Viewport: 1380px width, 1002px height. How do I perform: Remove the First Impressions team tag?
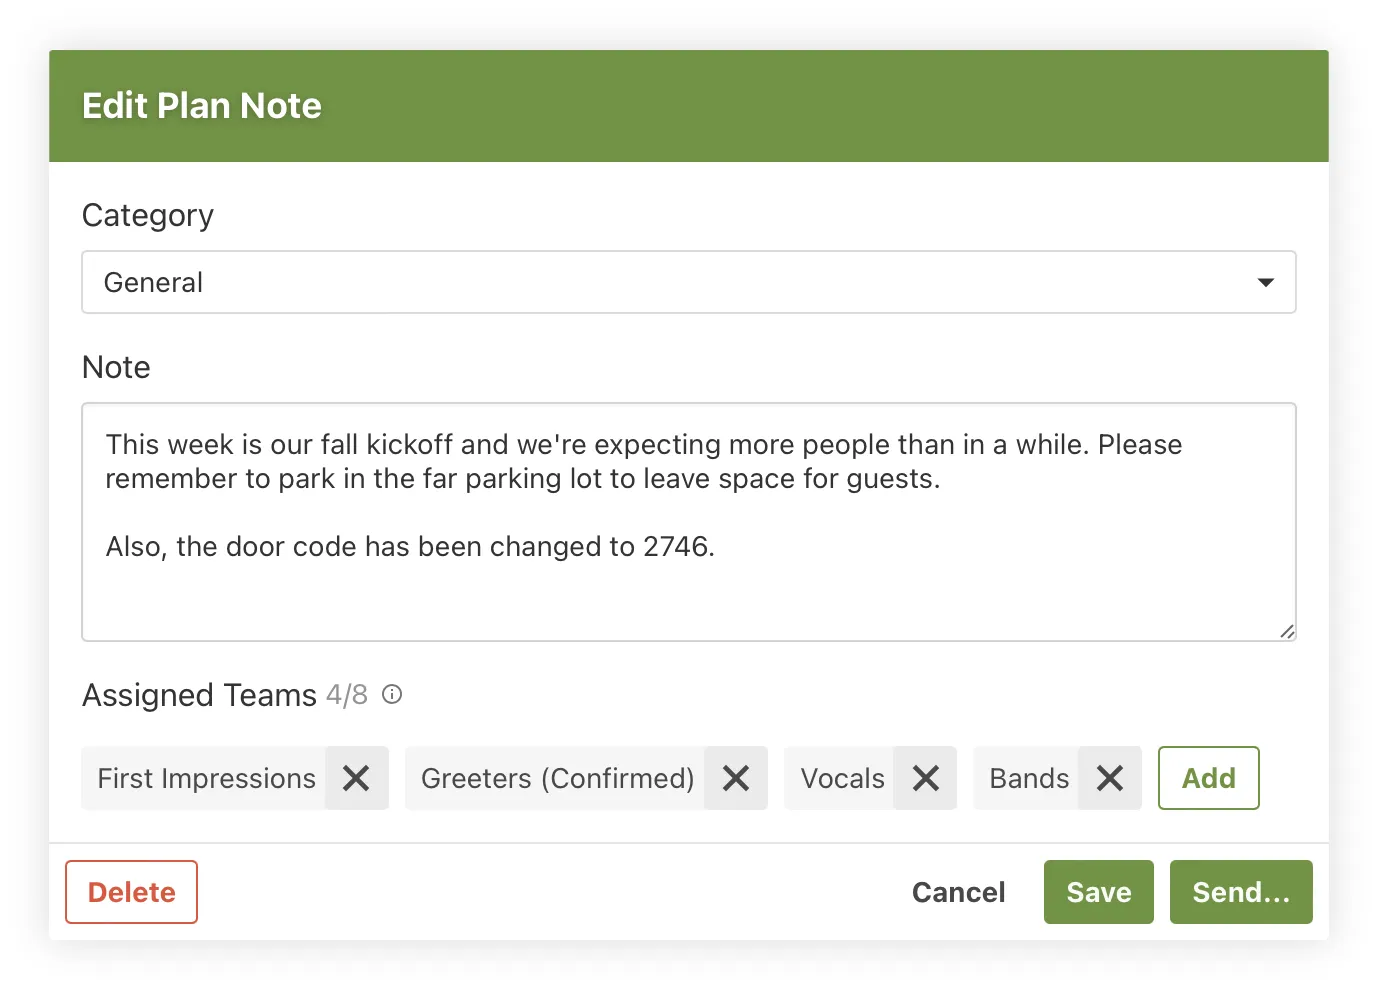(356, 778)
